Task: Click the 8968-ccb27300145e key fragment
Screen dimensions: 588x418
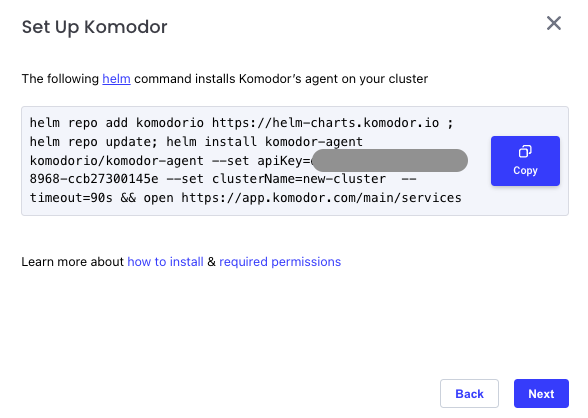Action: (94, 179)
